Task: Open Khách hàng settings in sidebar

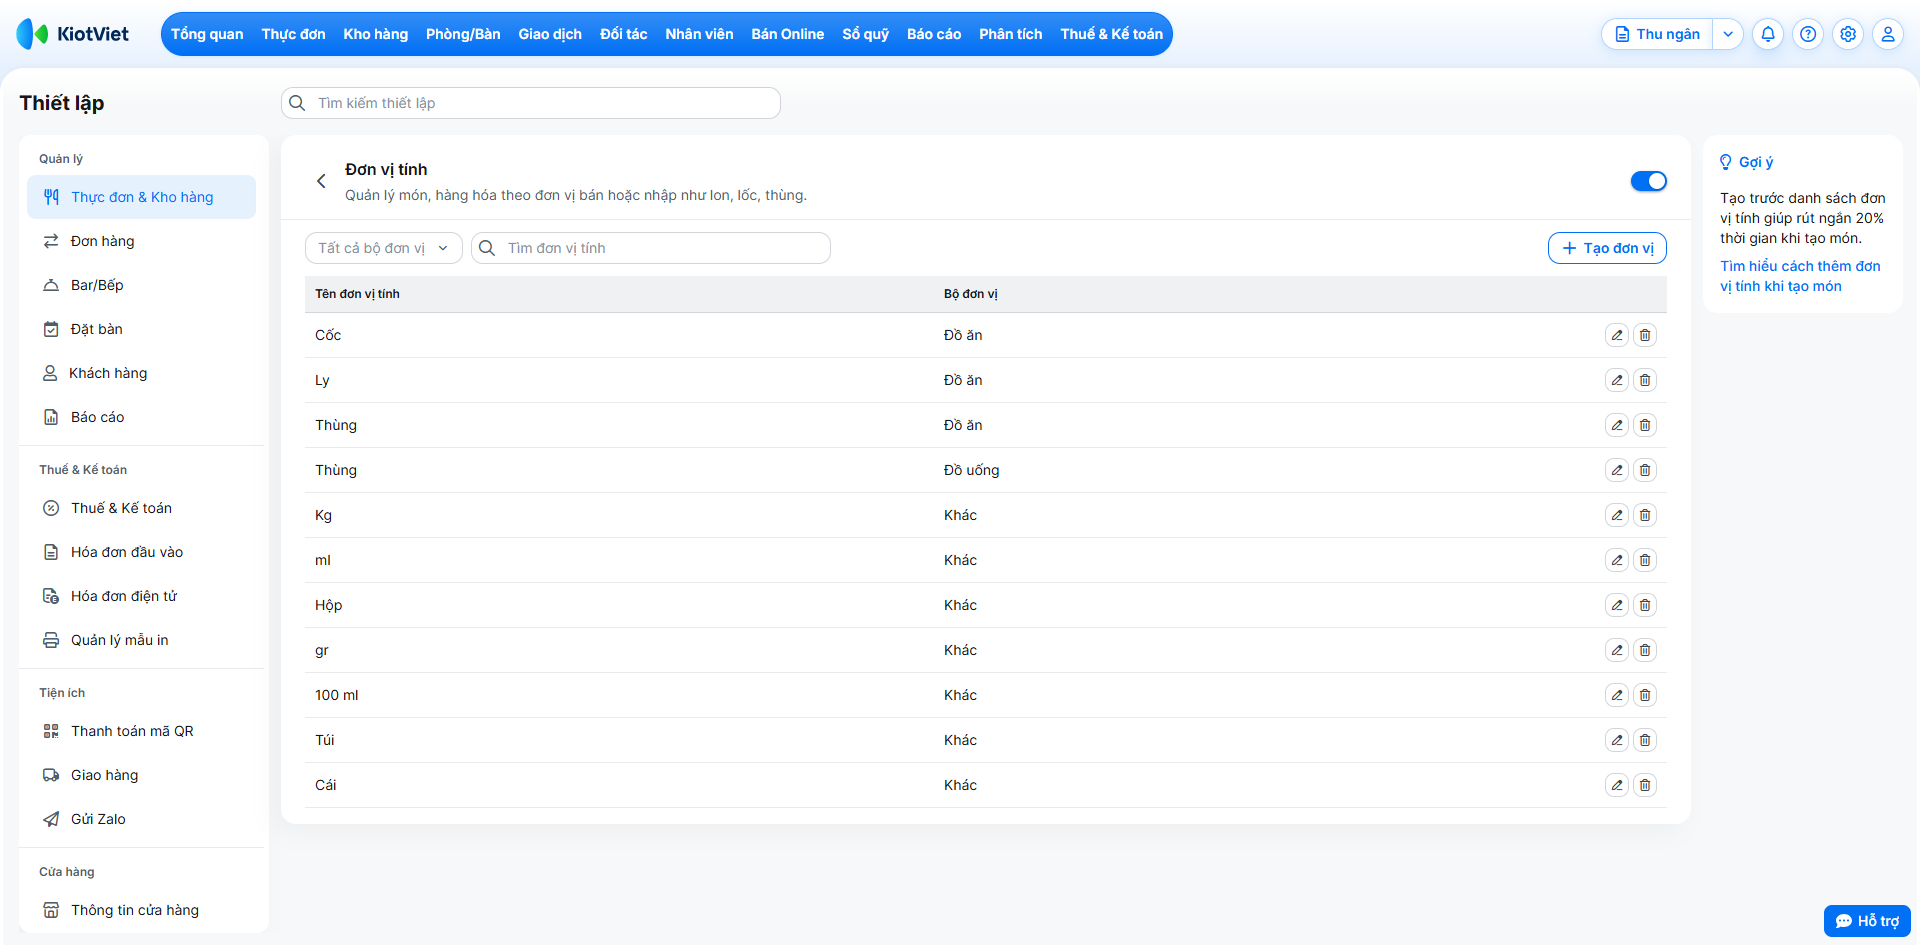Action: (141, 373)
